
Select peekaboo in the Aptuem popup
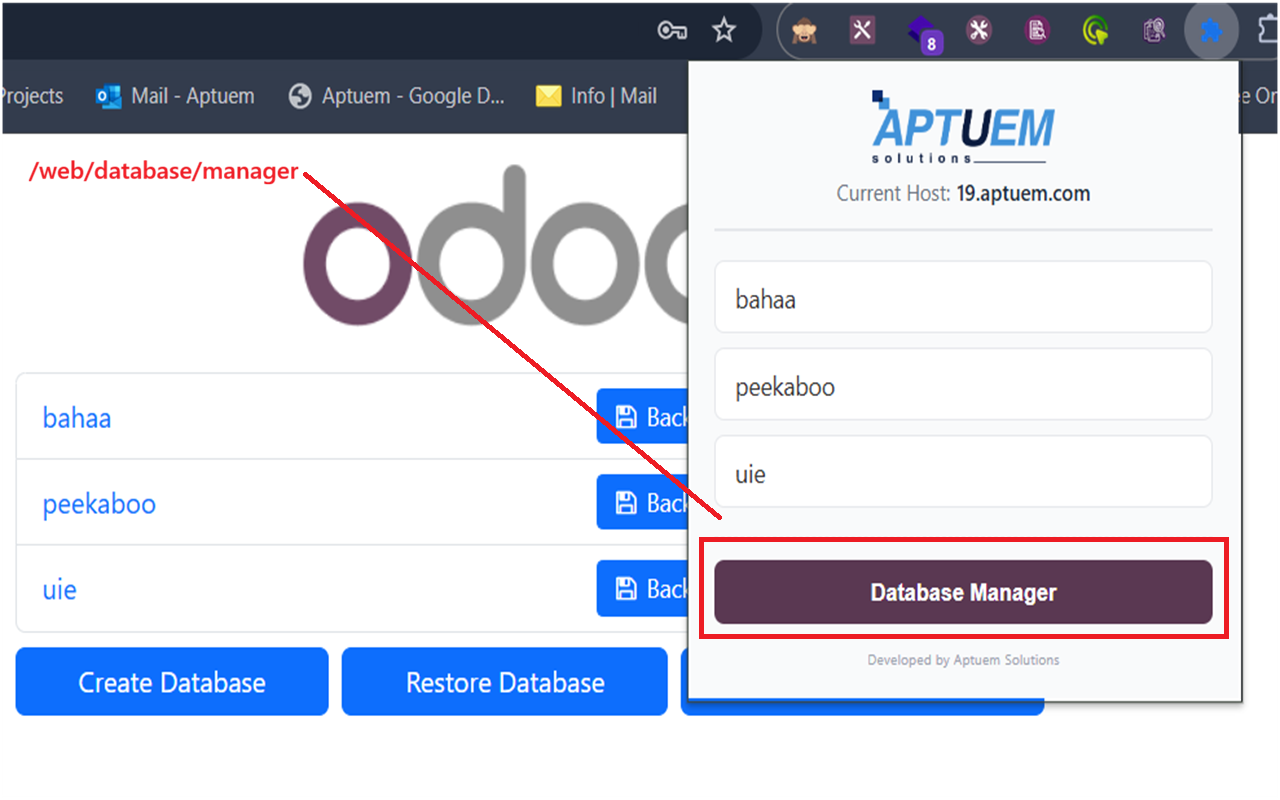coord(963,385)
